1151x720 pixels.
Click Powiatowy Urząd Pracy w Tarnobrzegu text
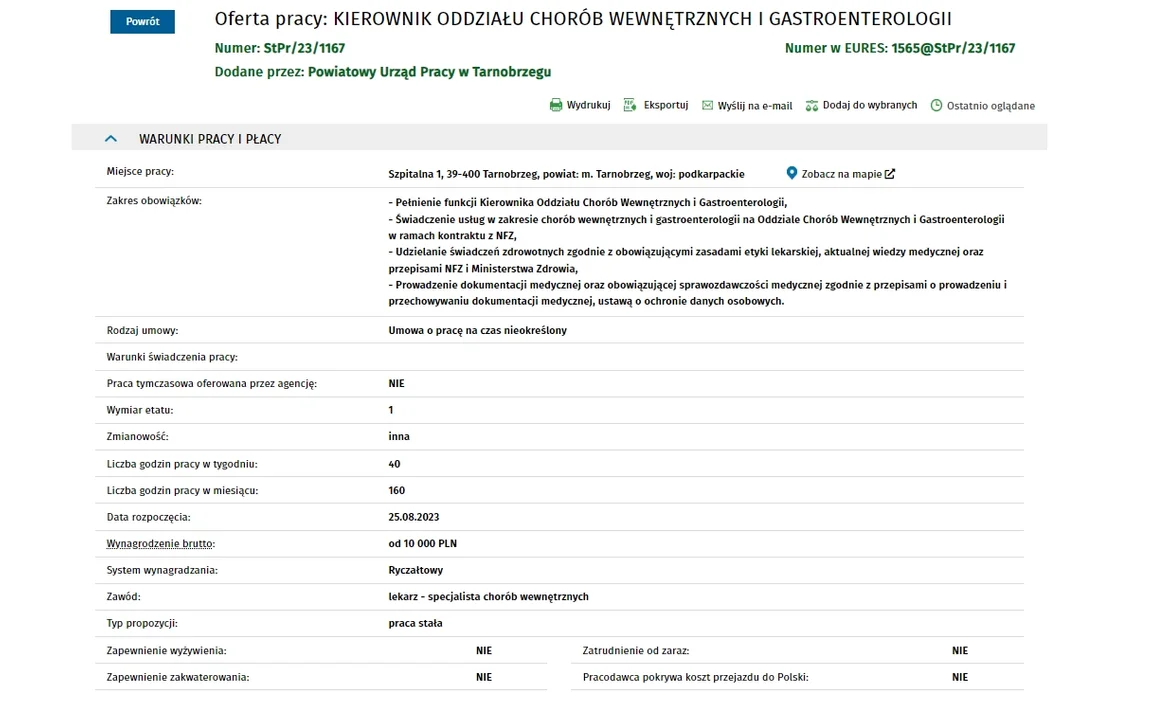(429, 72)
